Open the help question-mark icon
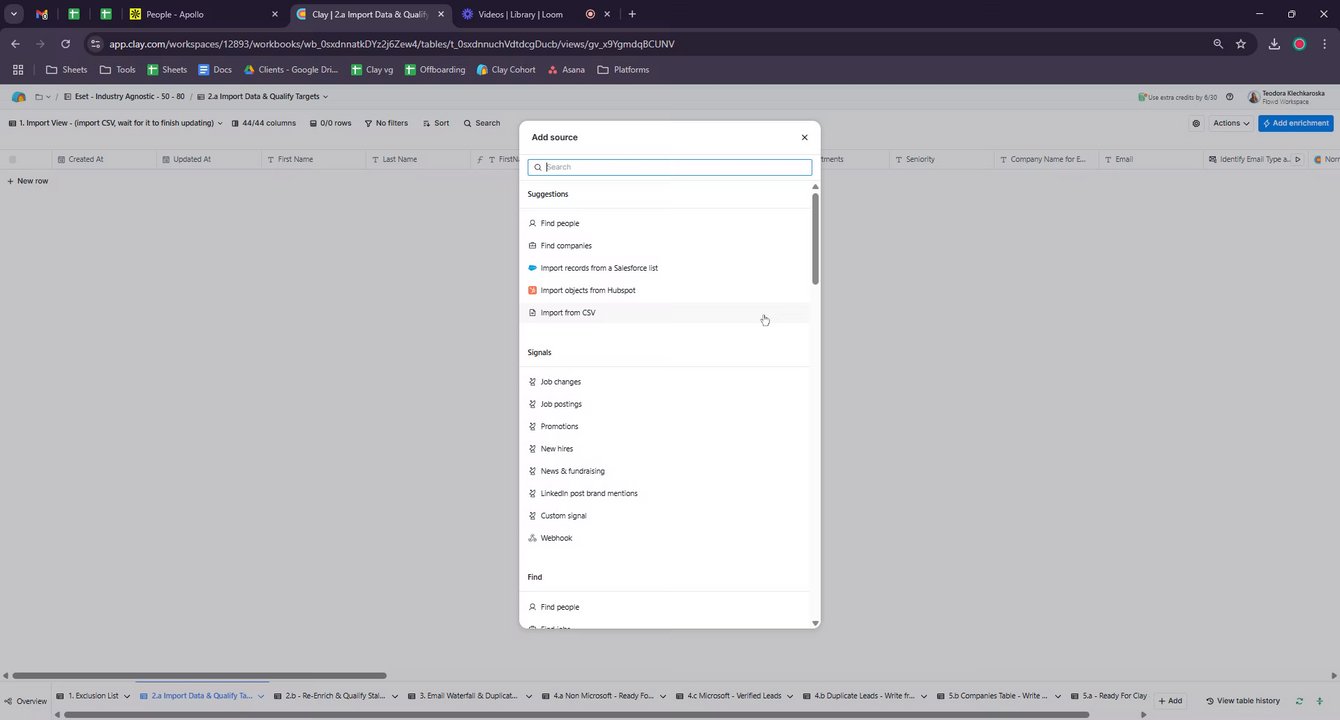 (1229, 97)
